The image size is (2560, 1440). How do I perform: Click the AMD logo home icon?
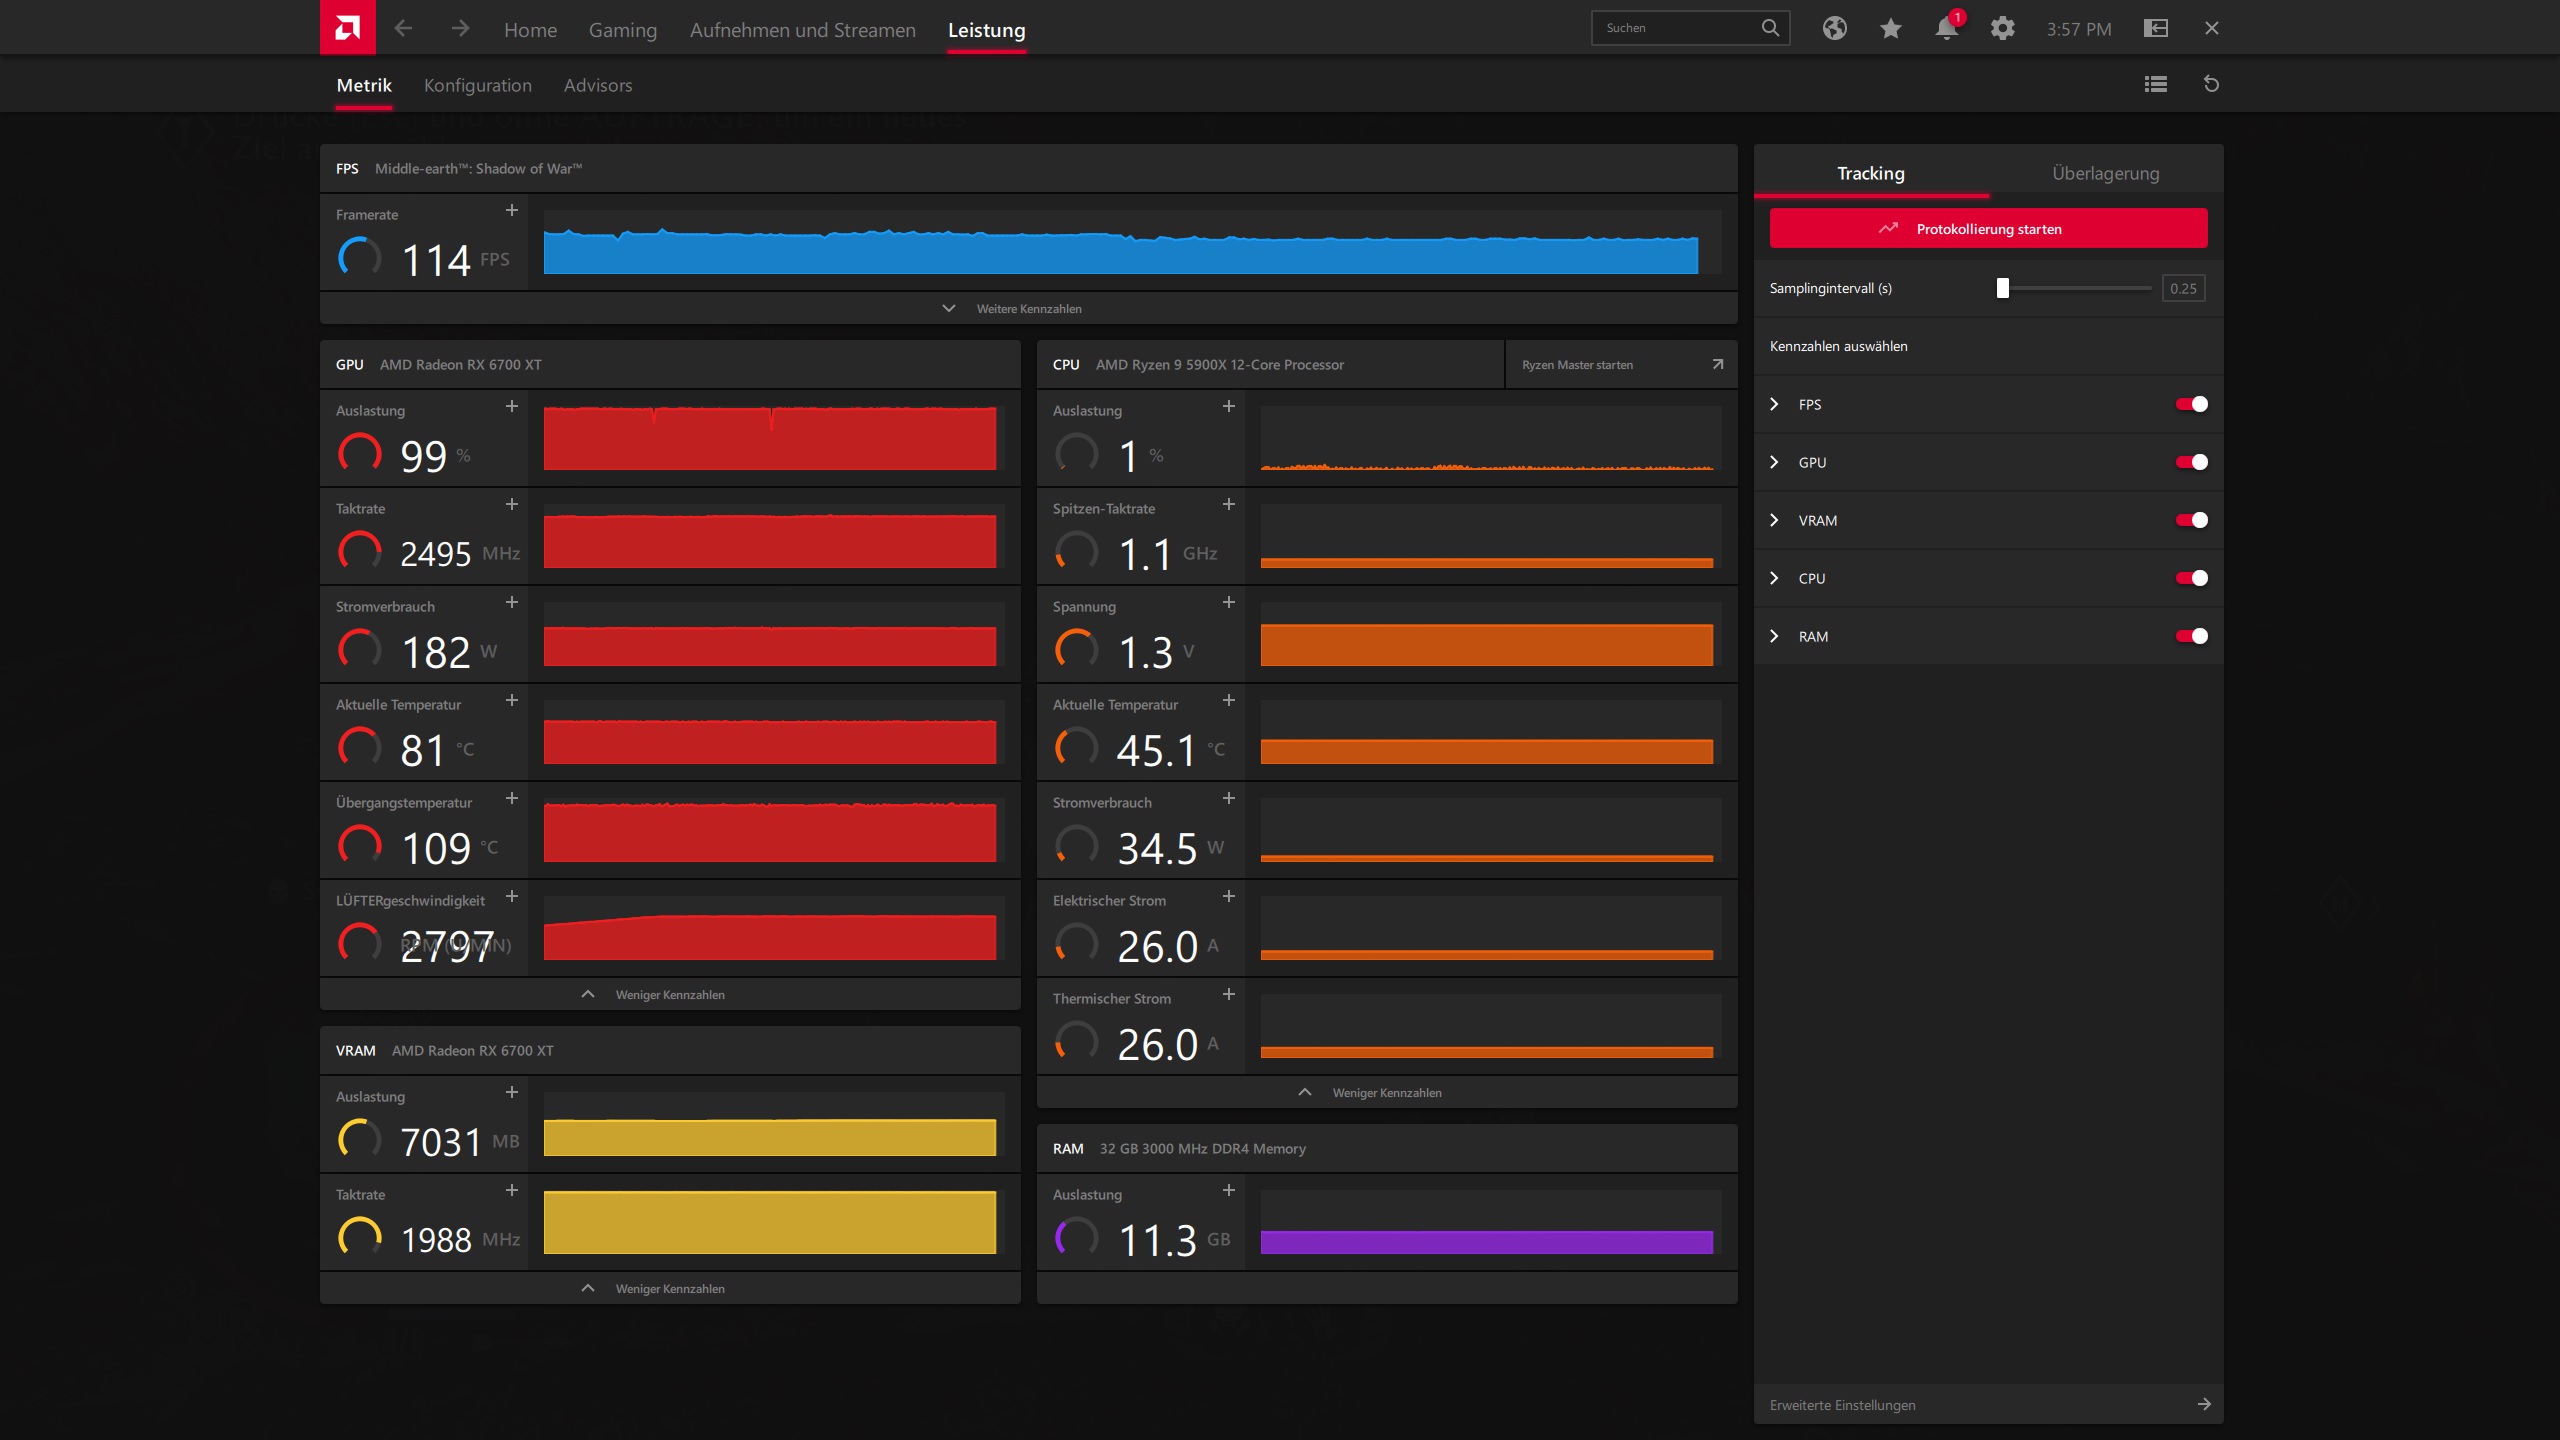coord(347,27)
